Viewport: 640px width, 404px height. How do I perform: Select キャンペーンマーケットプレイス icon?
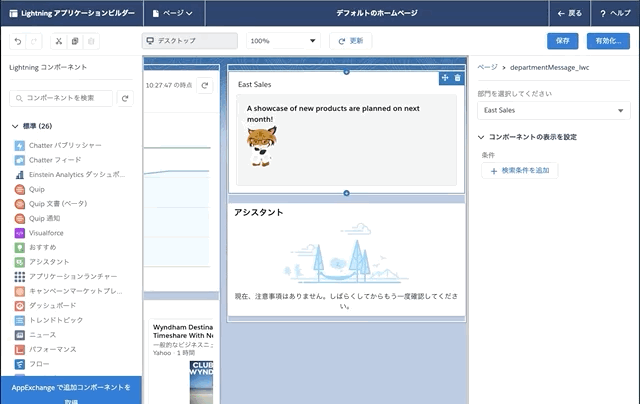pyautogui.click(x=20, y=291)
